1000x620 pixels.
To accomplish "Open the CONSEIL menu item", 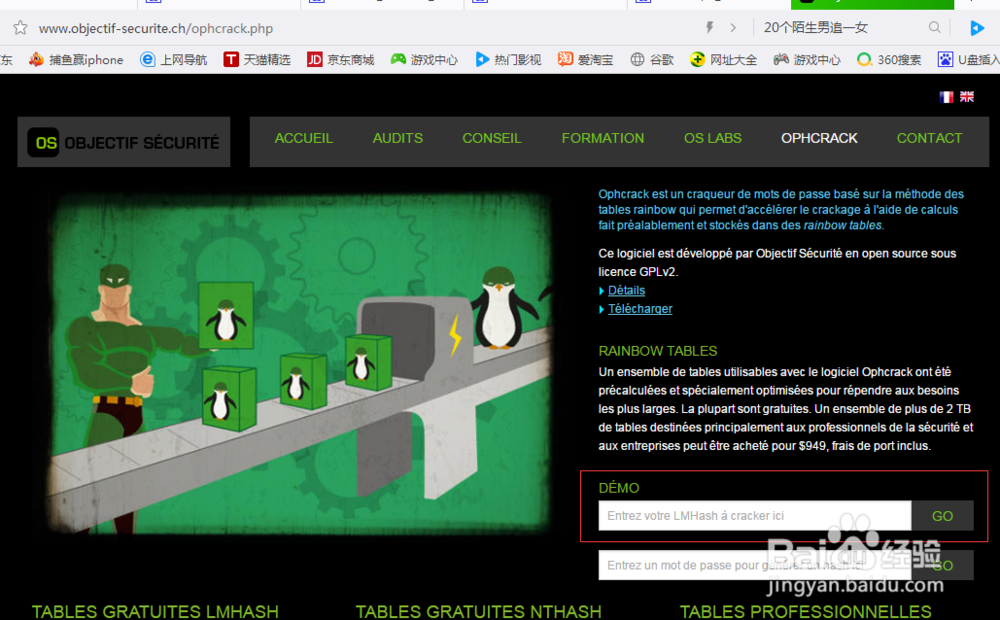I will [492, 138].
